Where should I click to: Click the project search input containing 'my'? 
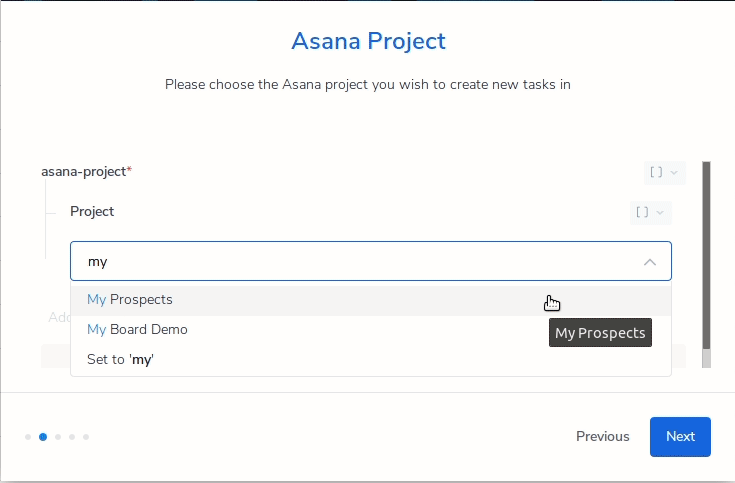[350, 262]
